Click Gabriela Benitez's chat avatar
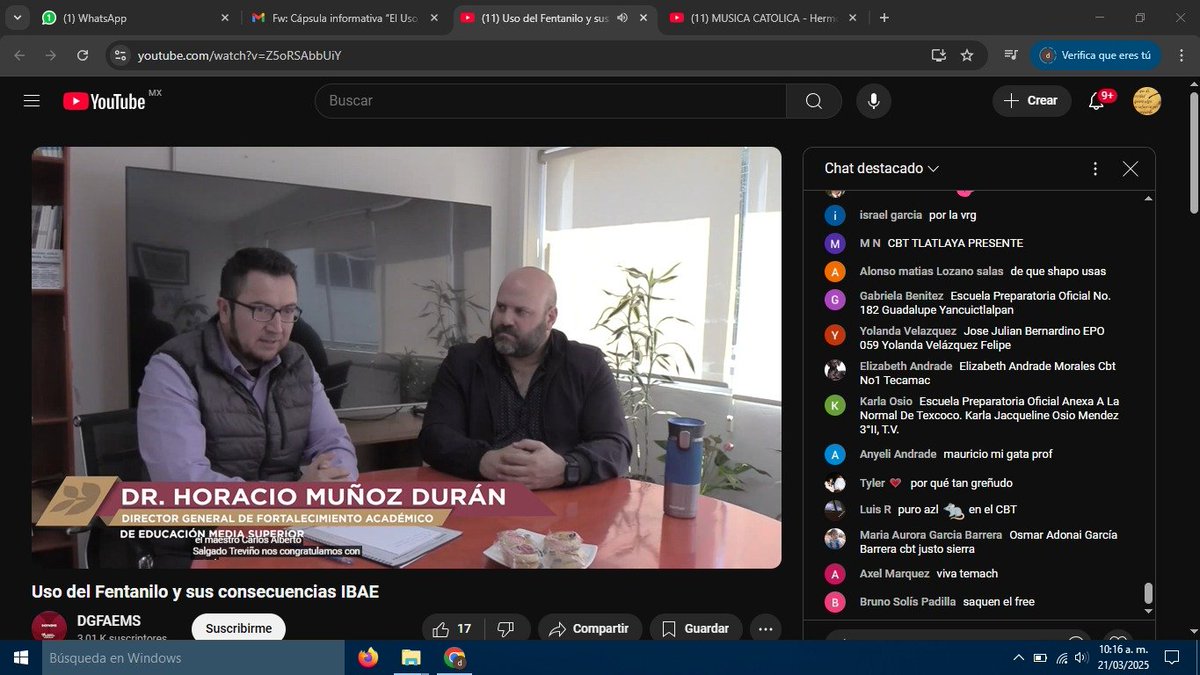Viewport: 1200px width, 675px height. pyautogui.click(x=835, y=300)
